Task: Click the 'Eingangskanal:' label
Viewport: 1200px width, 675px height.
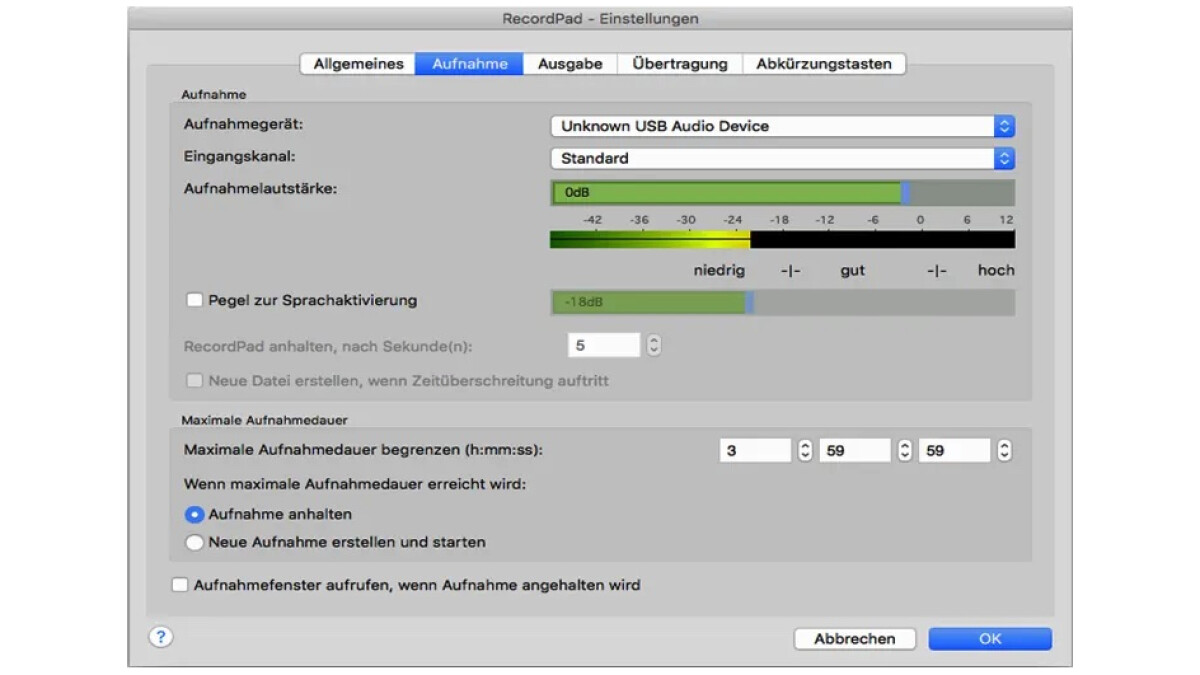Action: pos(240,157)
